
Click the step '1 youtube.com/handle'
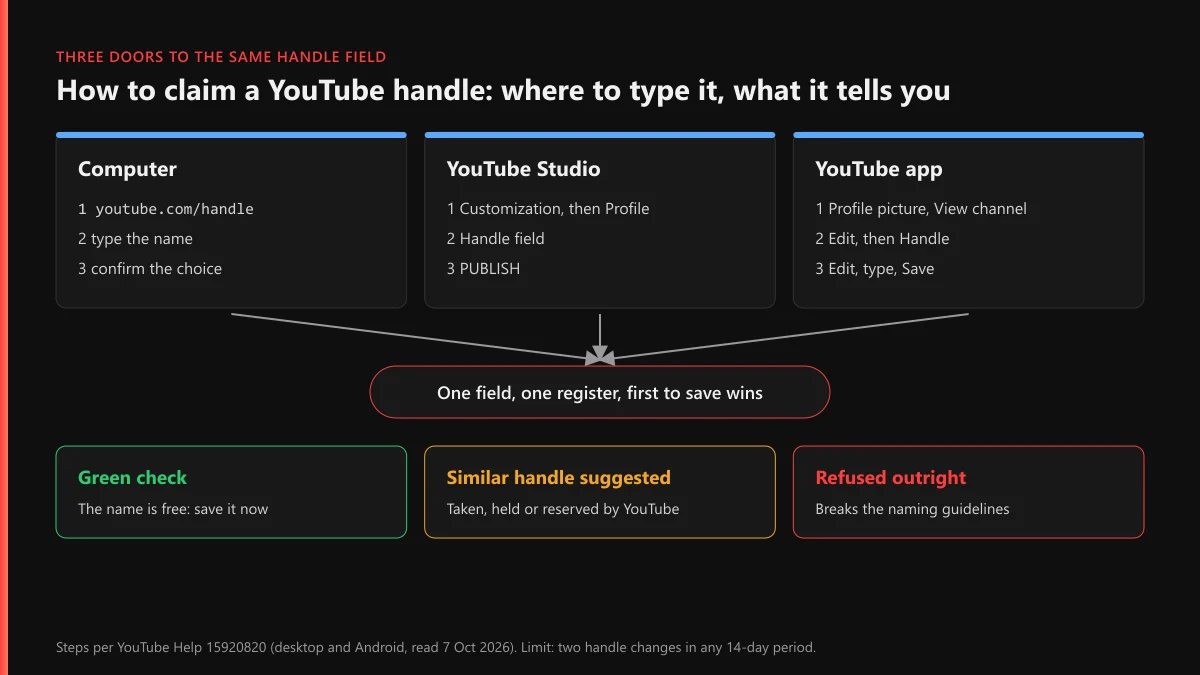166,209
